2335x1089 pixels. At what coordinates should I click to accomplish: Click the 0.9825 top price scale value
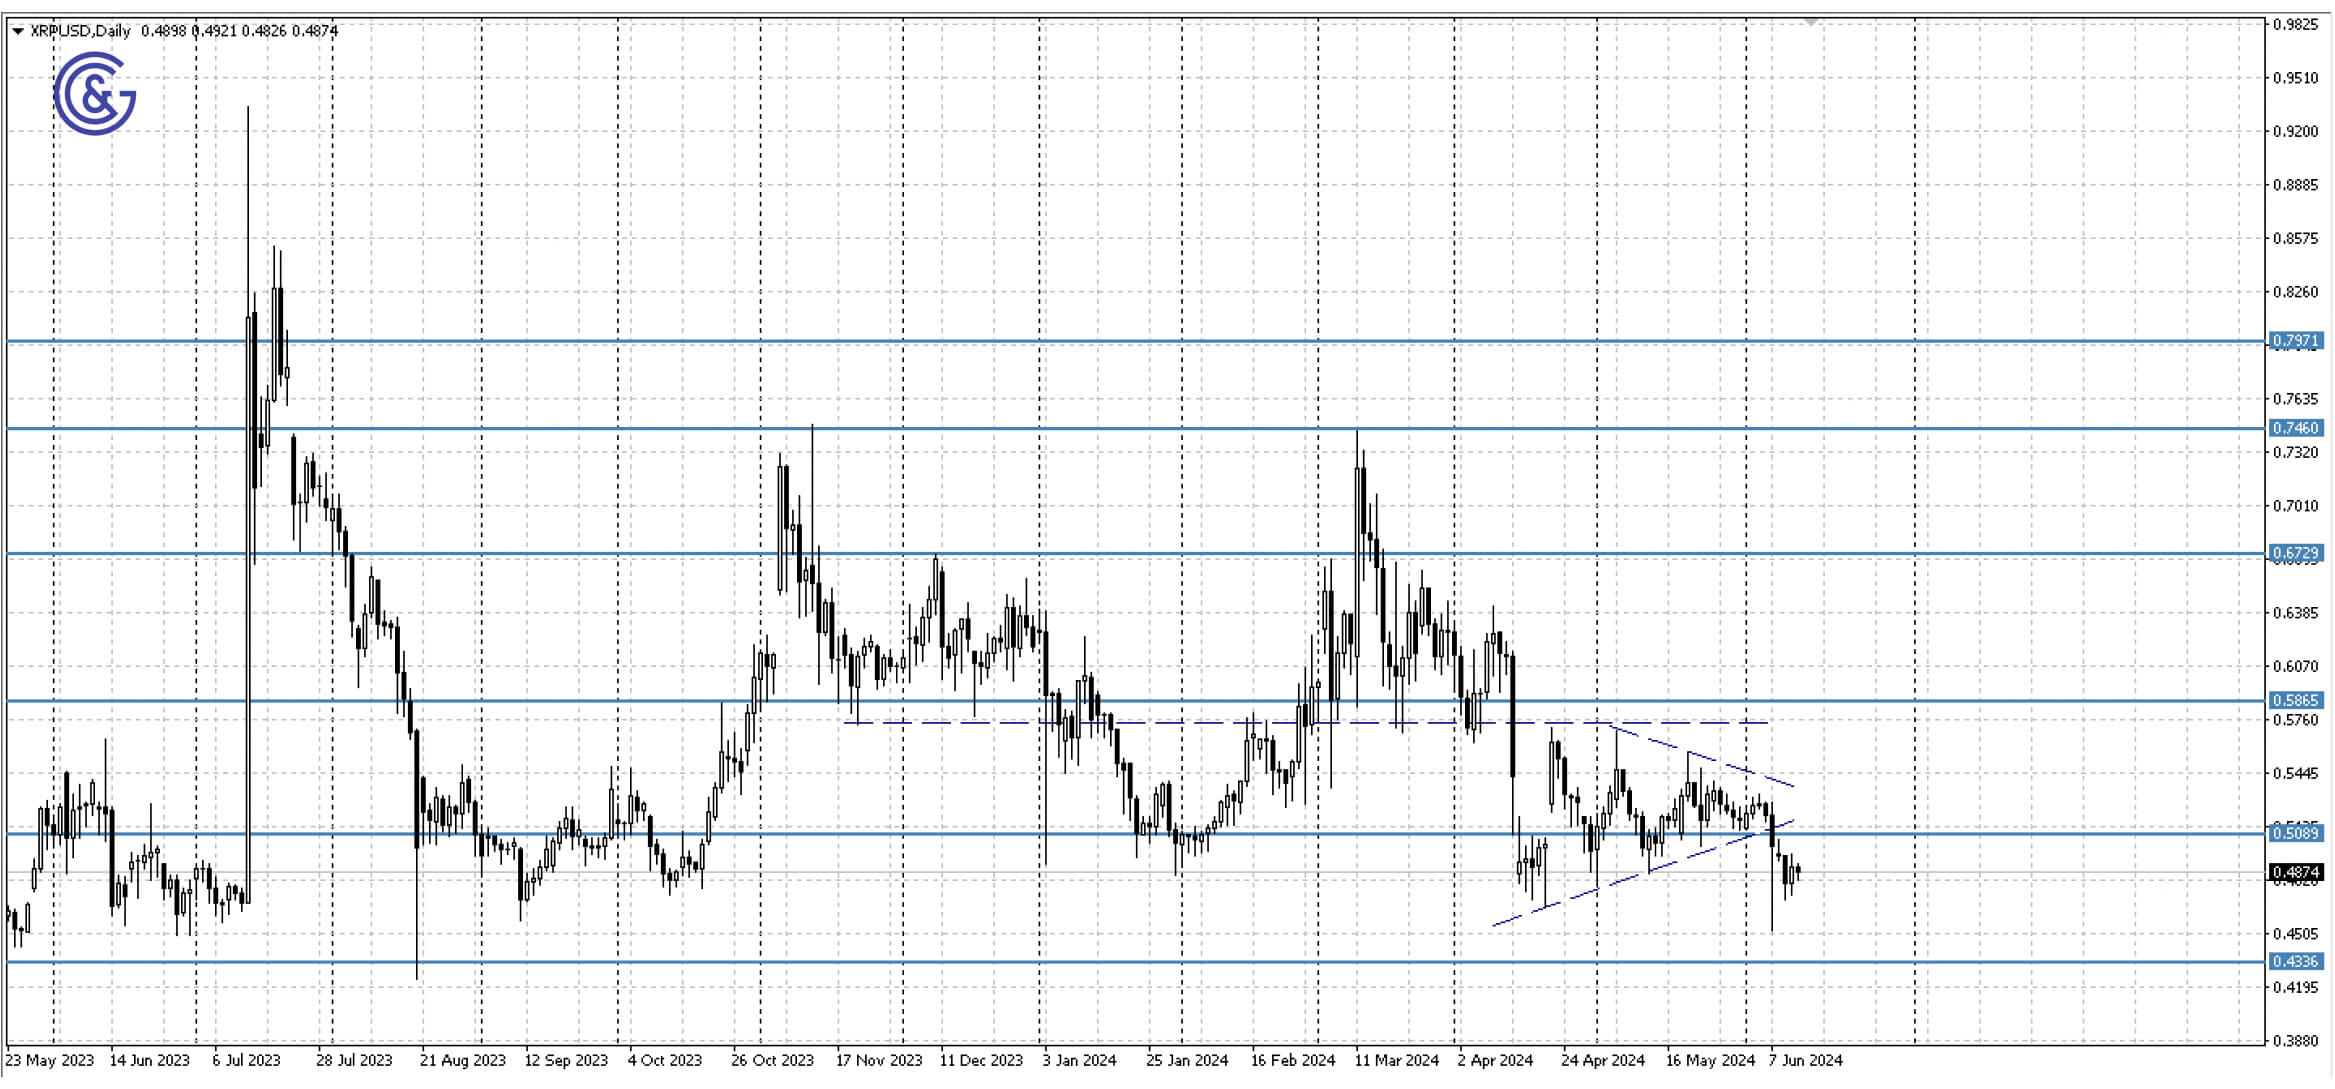coord(2295,24)
